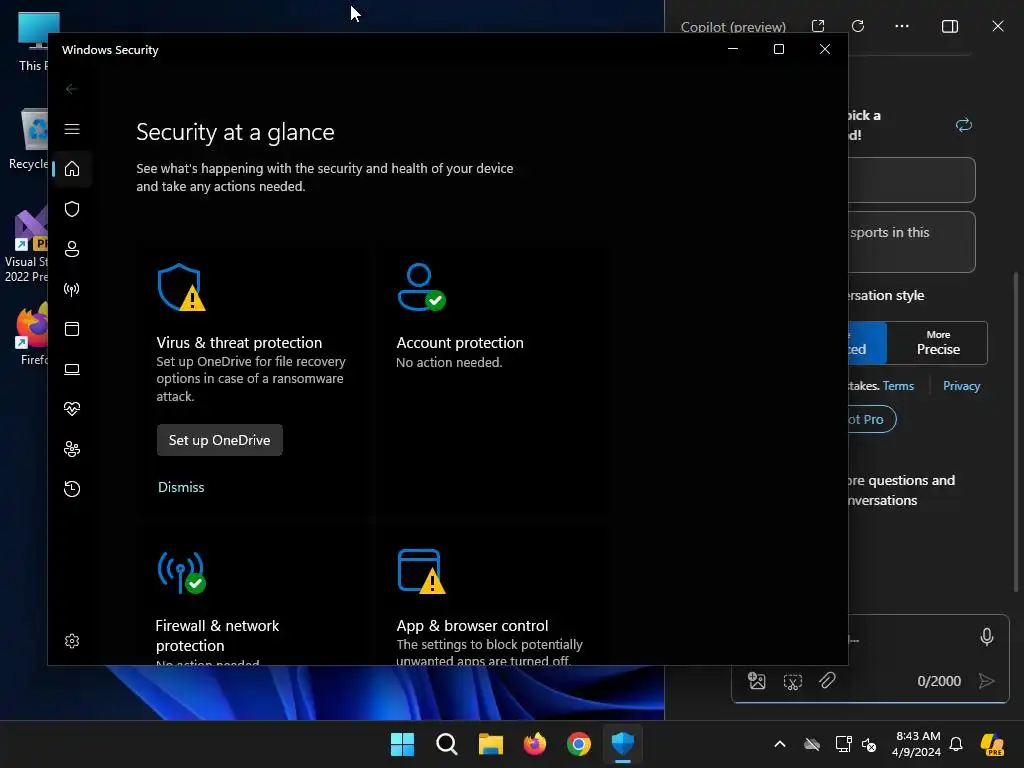Open Google Chrome from taskbar
The image size is (1024, 768).
point(579,744)
